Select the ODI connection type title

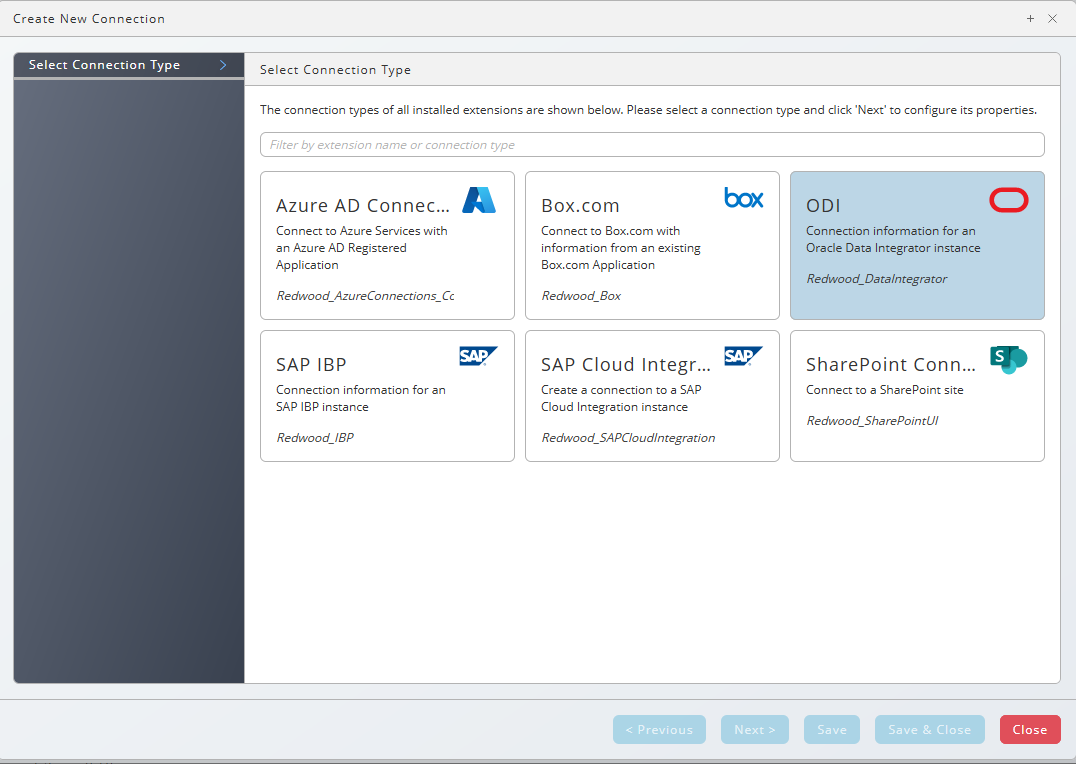click(x=823, y=205)
